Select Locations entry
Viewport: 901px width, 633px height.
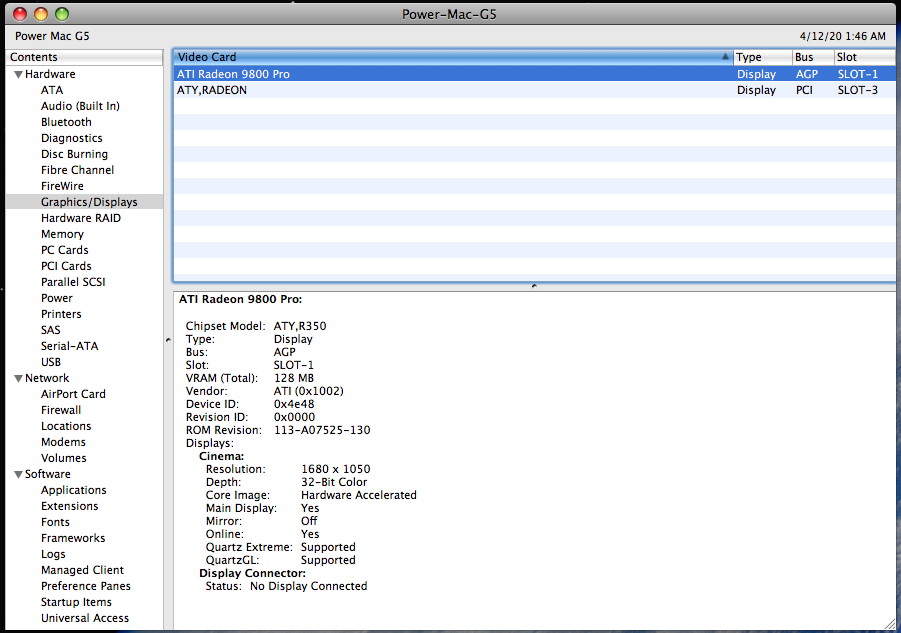coord(66,426)
